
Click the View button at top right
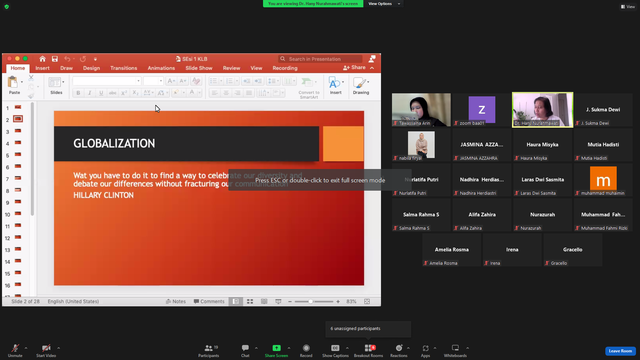coord(628,7)
